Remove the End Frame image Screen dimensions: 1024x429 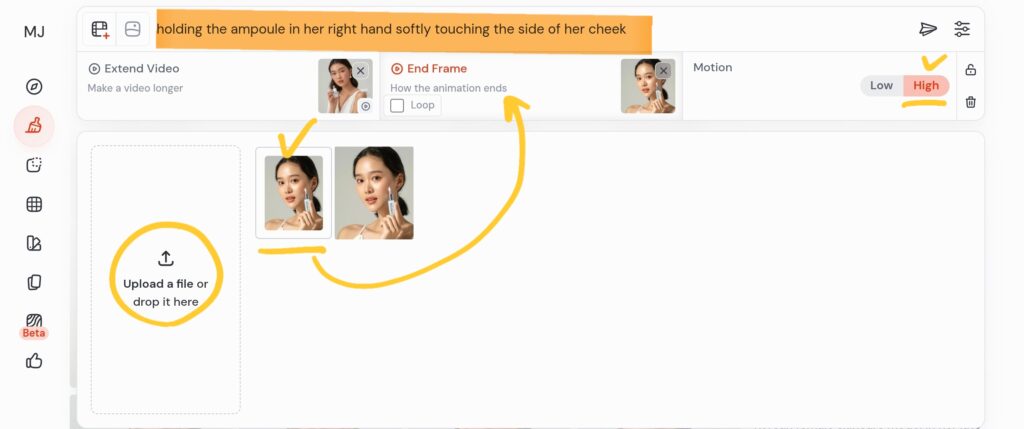tap(664, 71)
